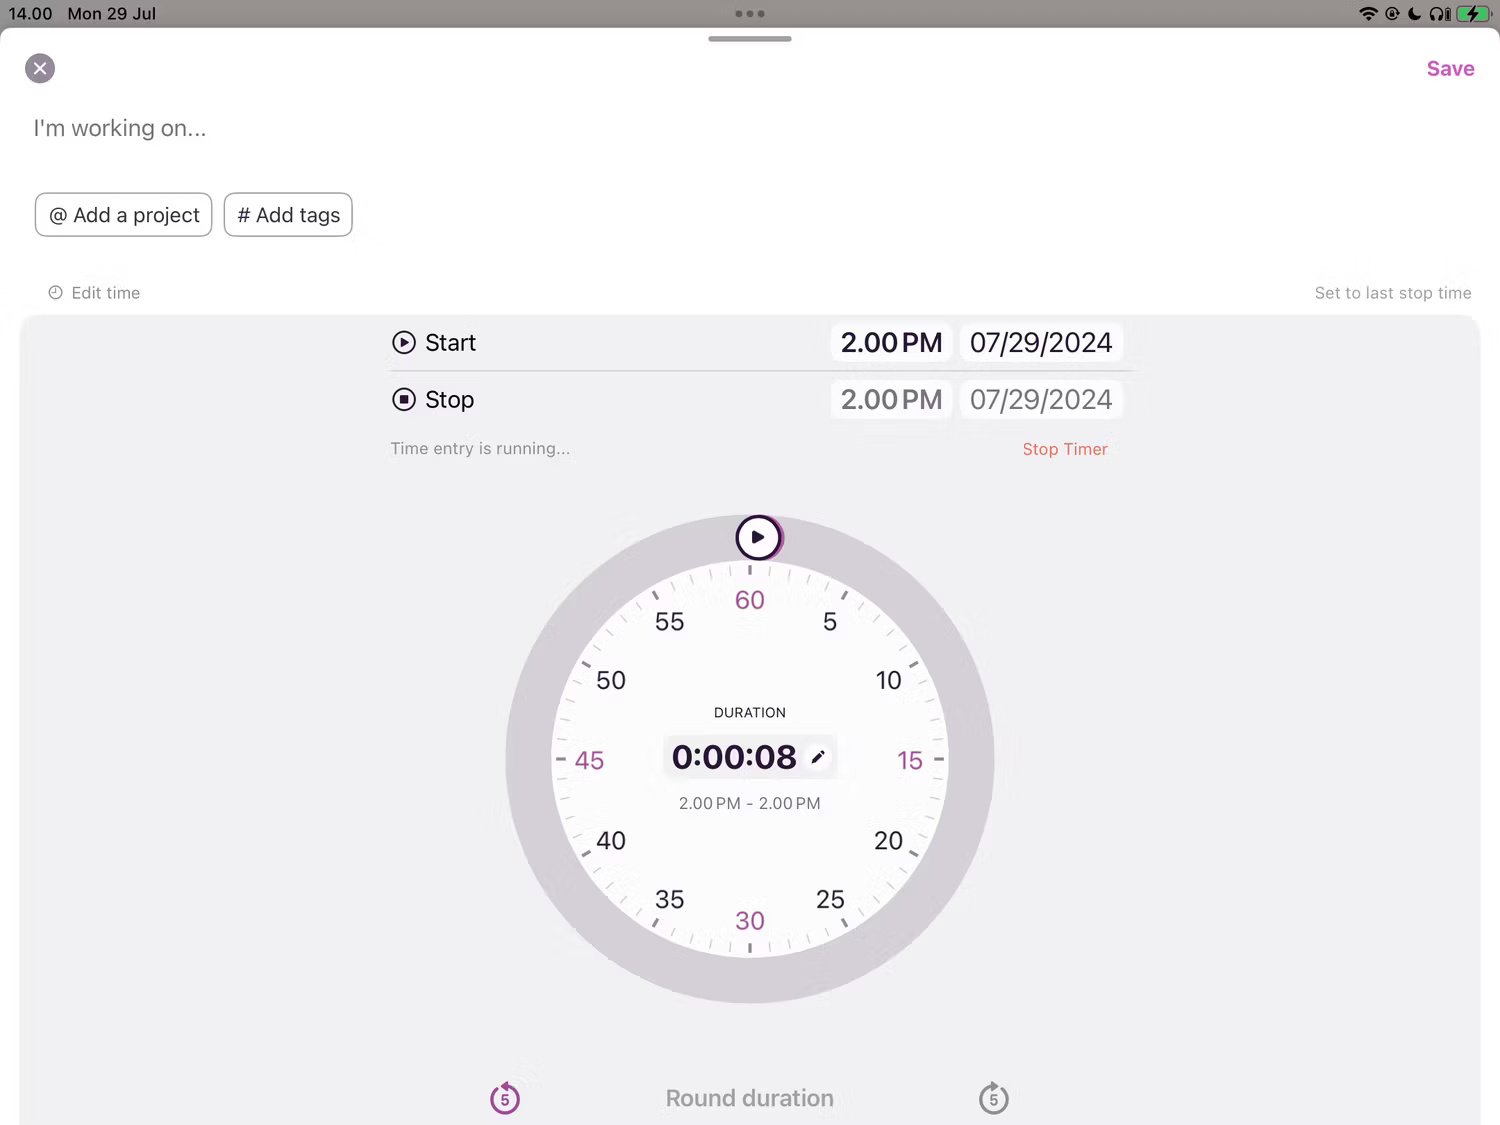
Task: Dismiss the entry sheet with the X icon
Action: [40, 68]
